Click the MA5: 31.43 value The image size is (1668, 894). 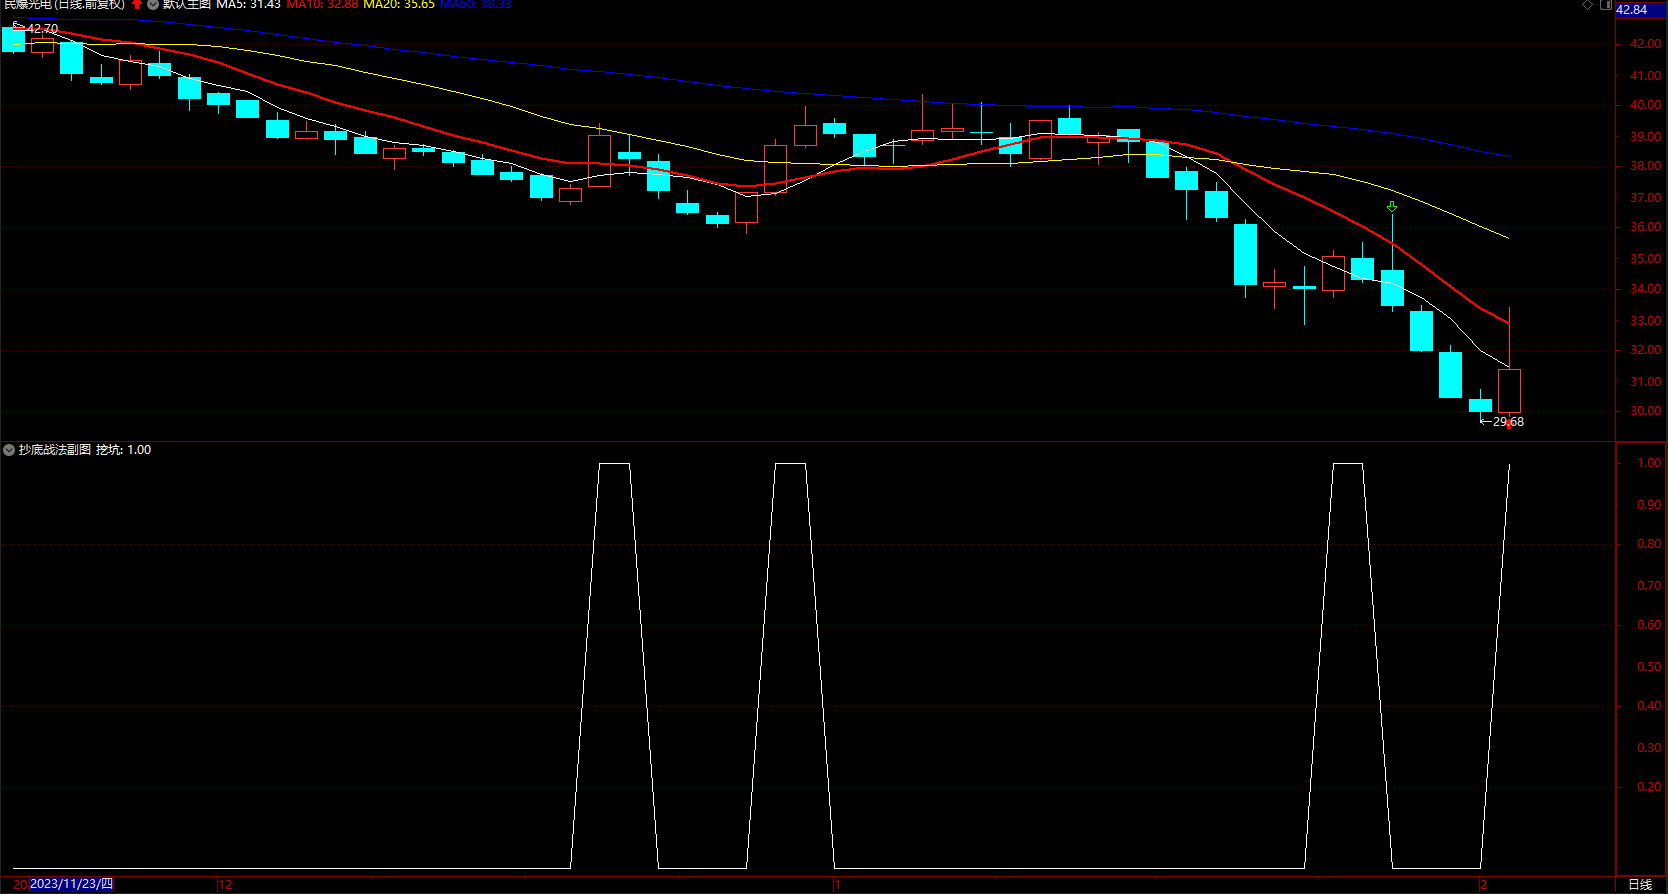(248, 5)
